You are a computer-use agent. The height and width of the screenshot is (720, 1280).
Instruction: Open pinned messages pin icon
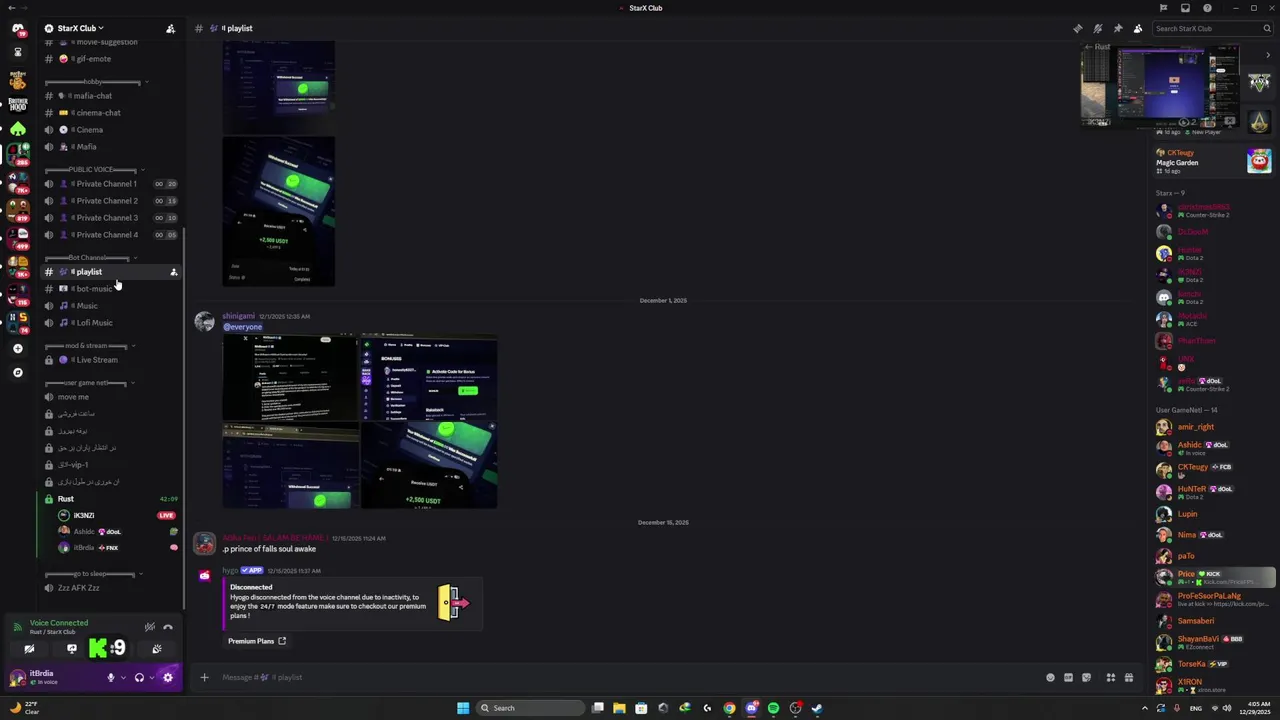click(x=1117, y=28)
